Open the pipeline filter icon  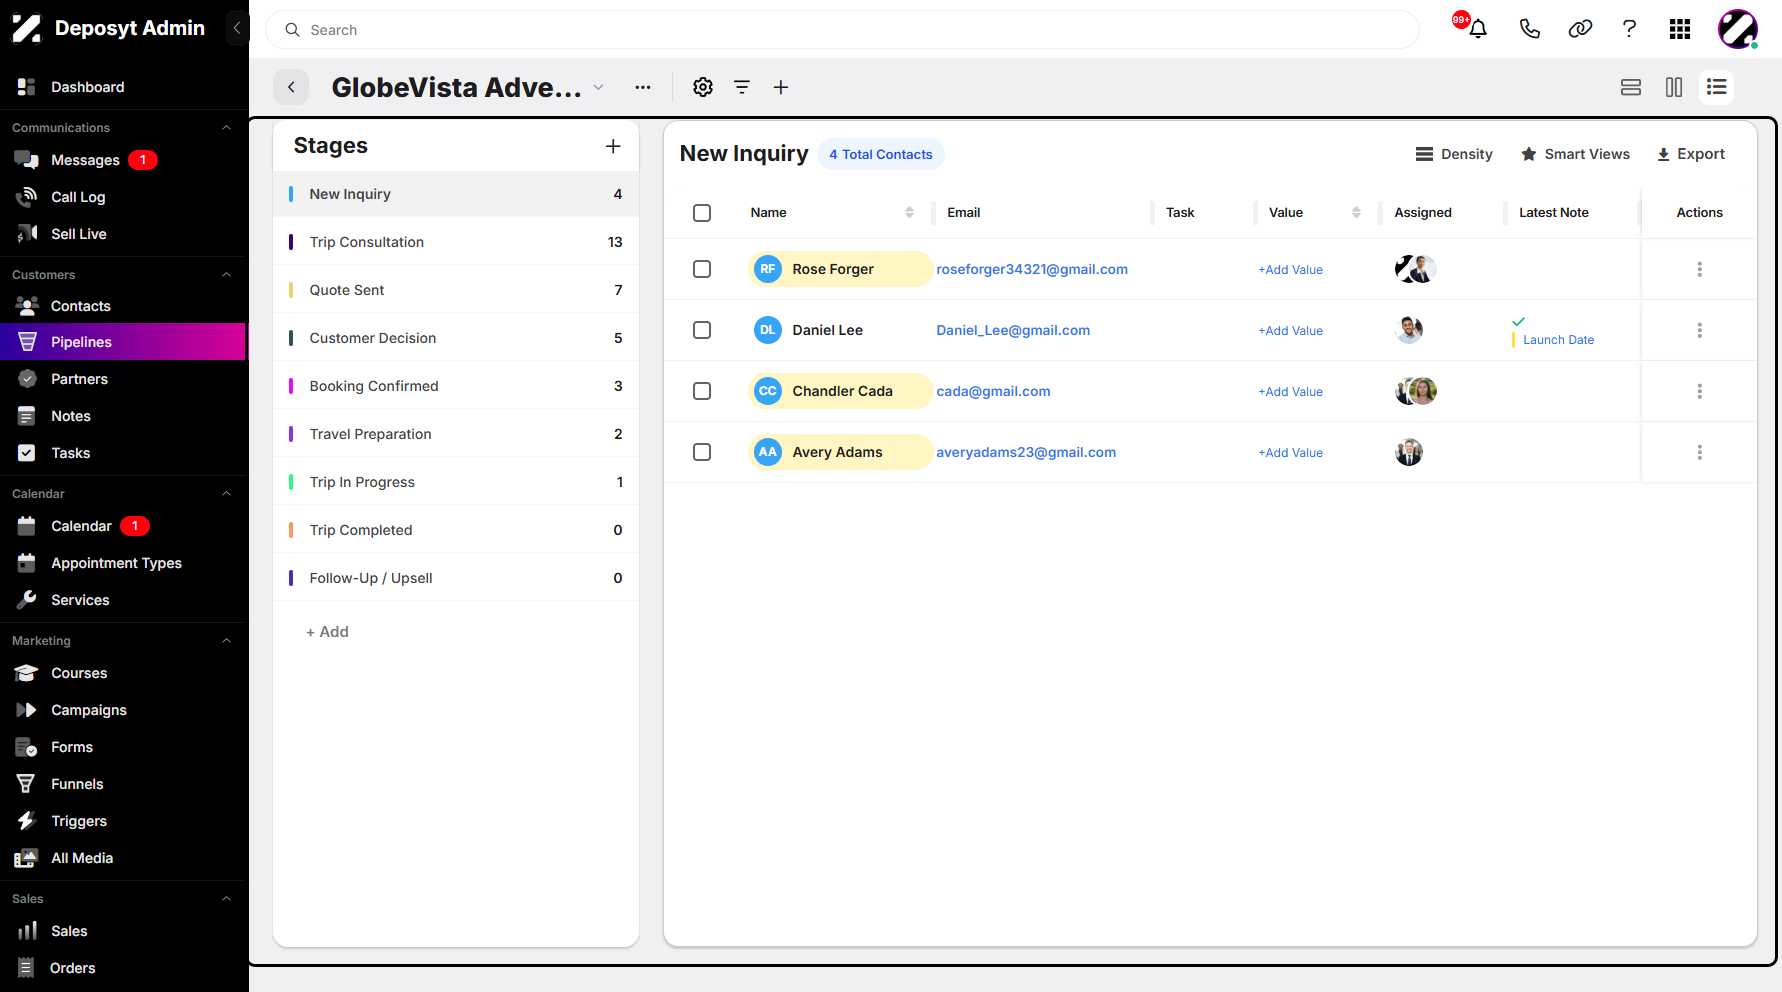tap(742, 87)
